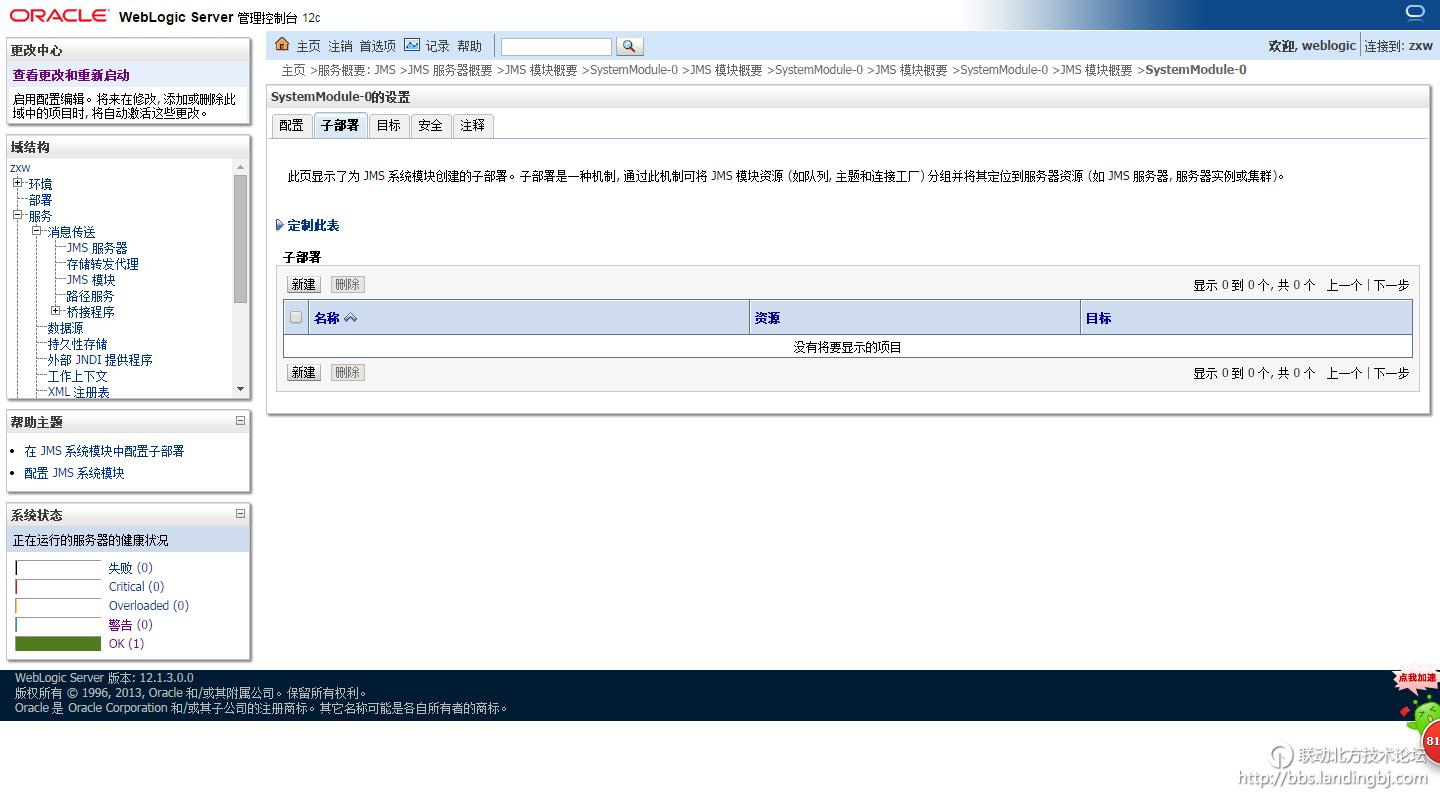Open the 配置 JMS 系统模块 help link
This screenshot has width=1440, height=799.
(75, 472)
